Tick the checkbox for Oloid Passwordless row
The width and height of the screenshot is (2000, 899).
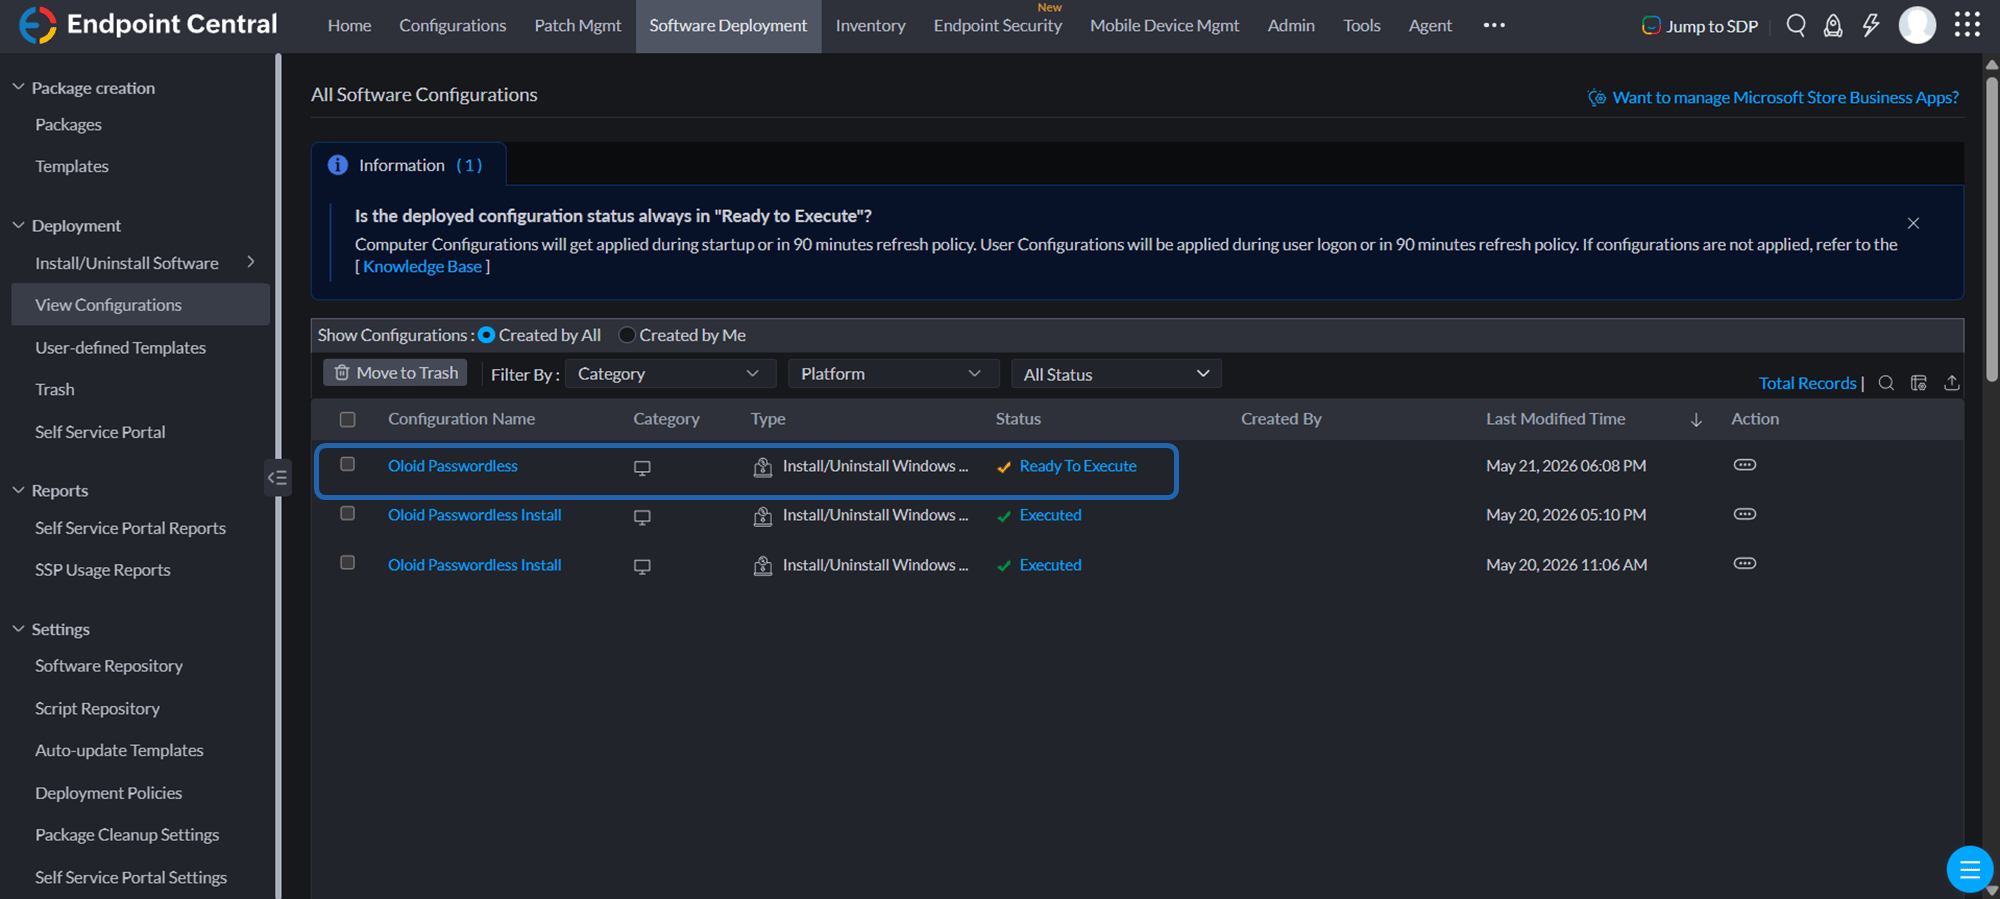(x=348, y=464)
